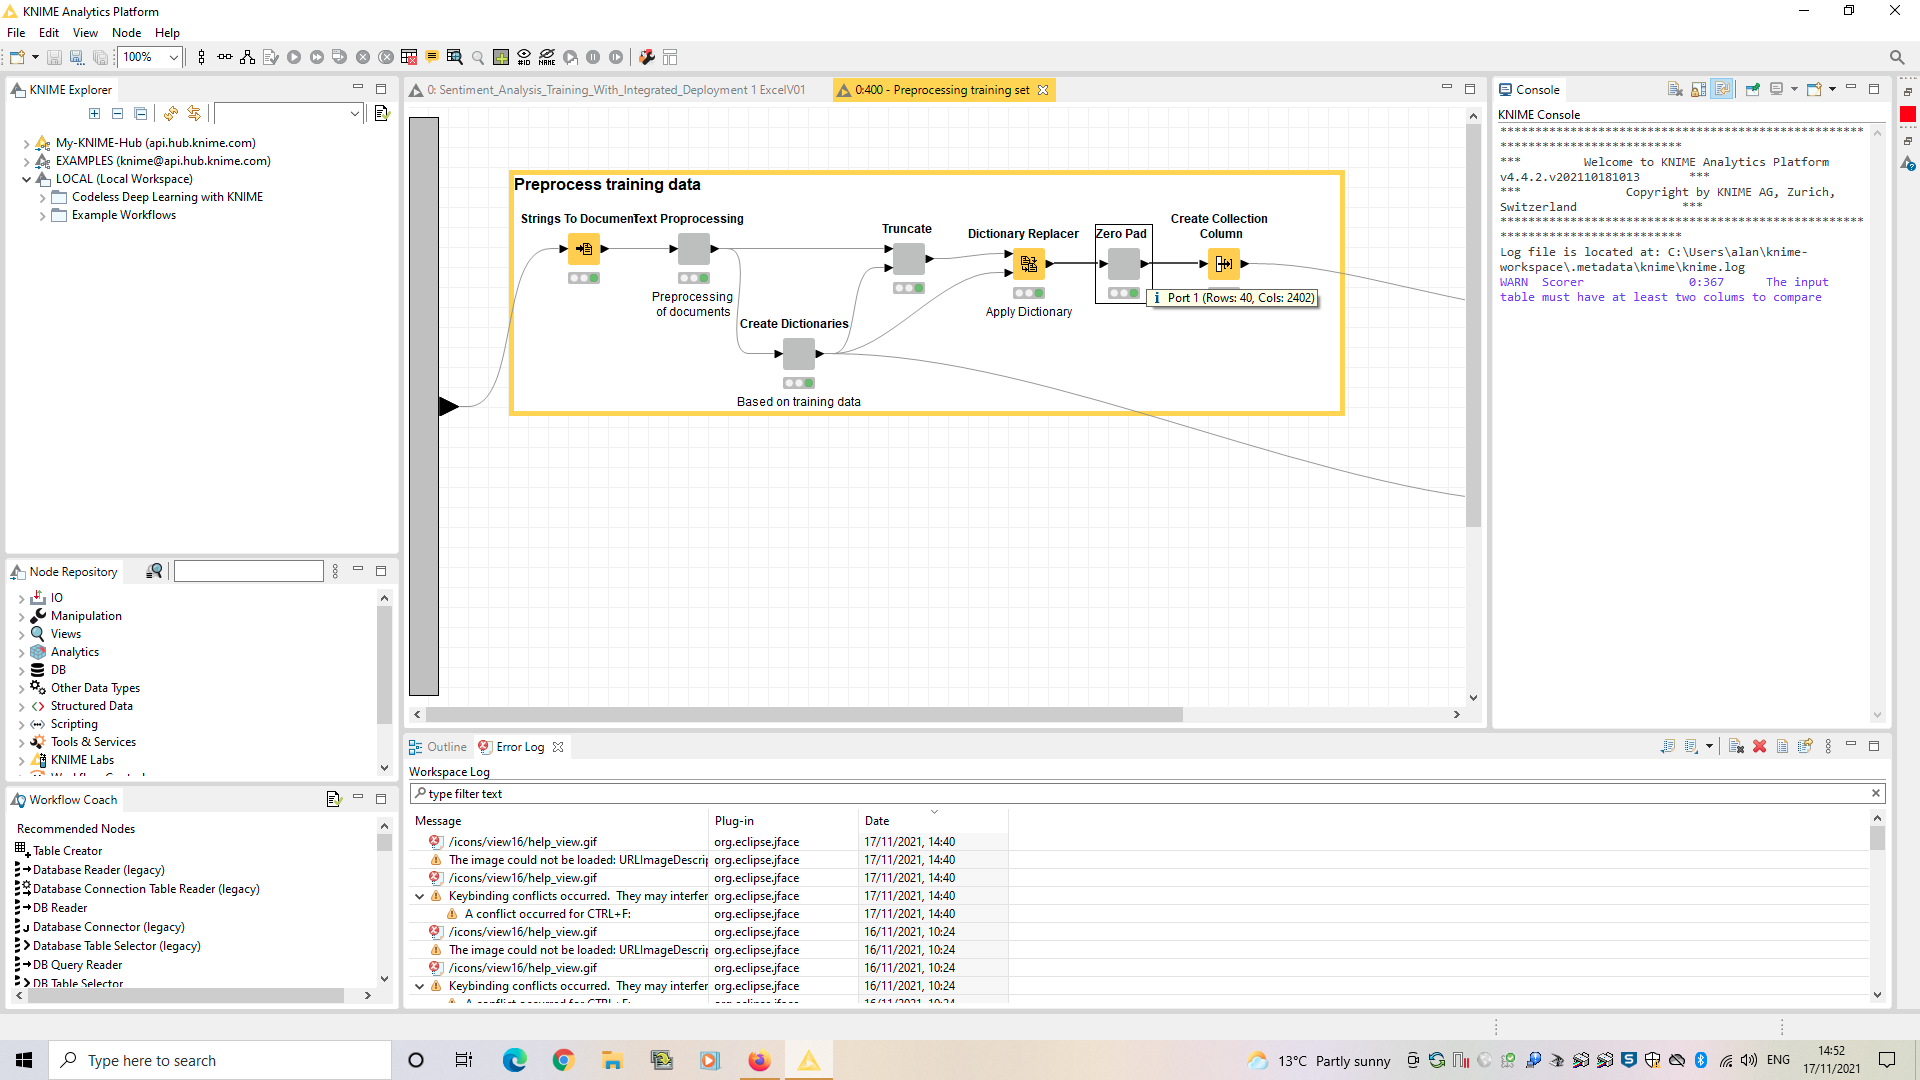Viewport: 1920px width, 1080px height.
Task: Click the add meta node icon
Action: (x=501, y=57)
